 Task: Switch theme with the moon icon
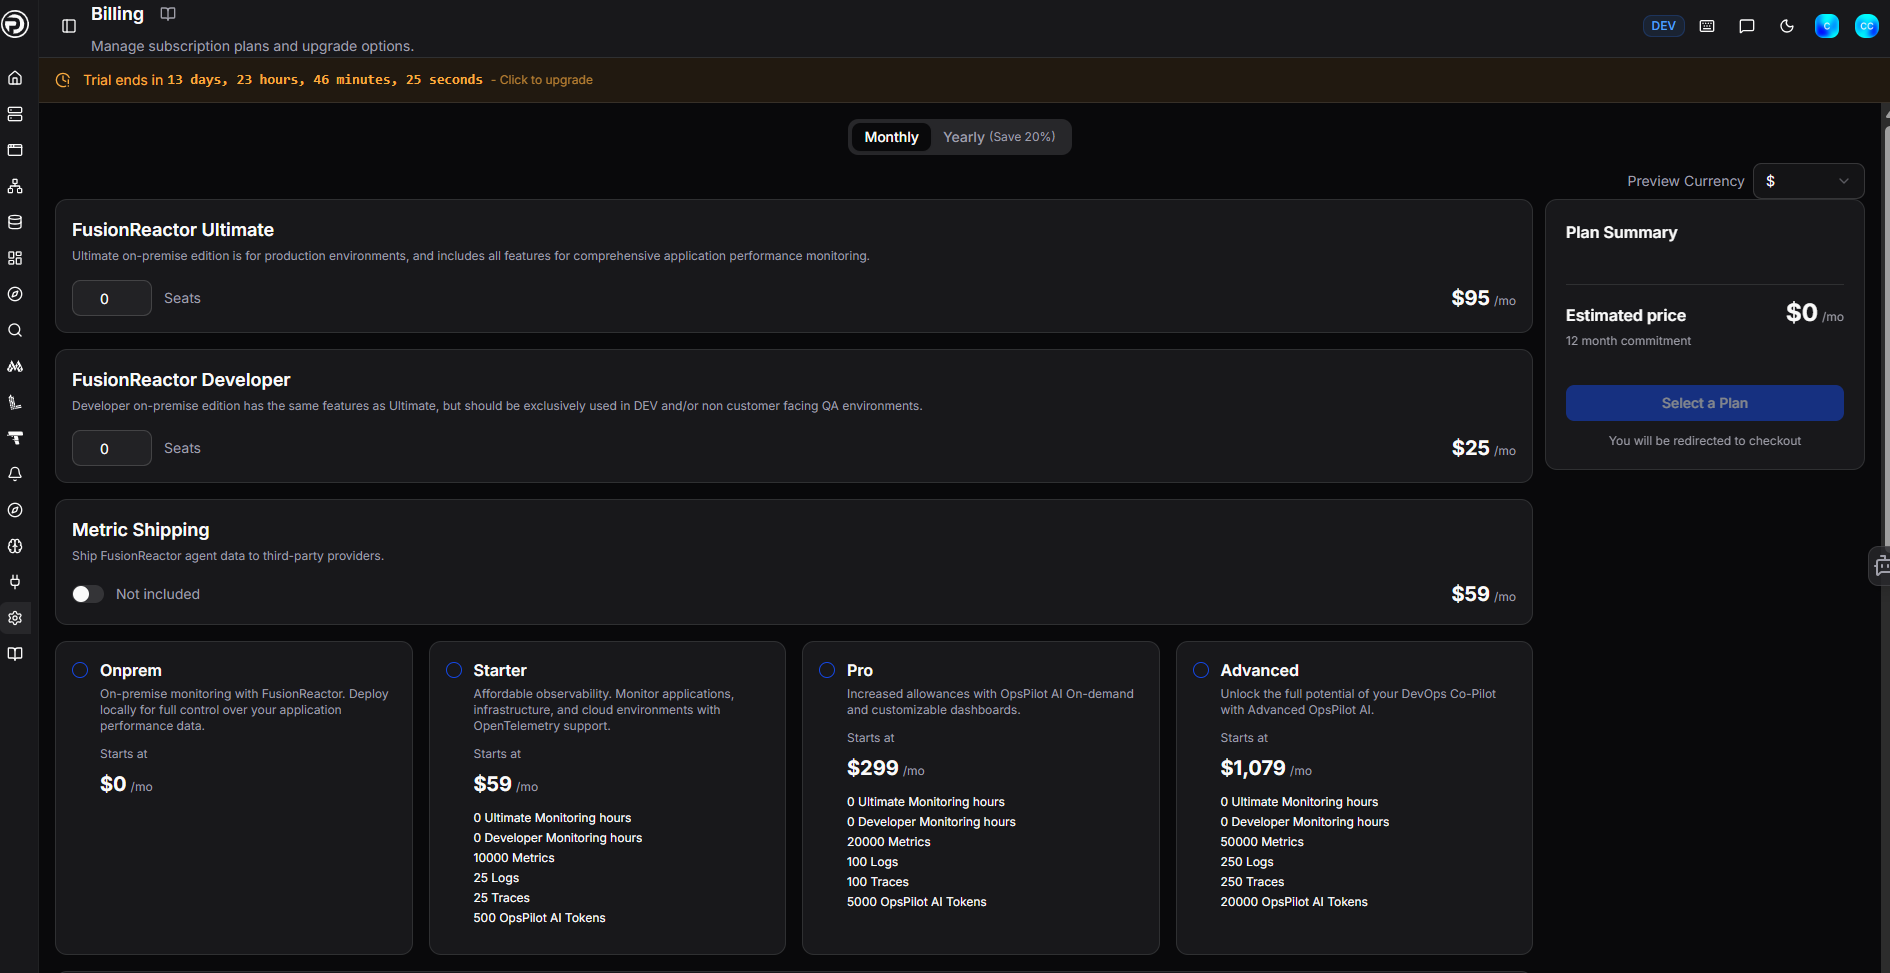pos(1787,26)
